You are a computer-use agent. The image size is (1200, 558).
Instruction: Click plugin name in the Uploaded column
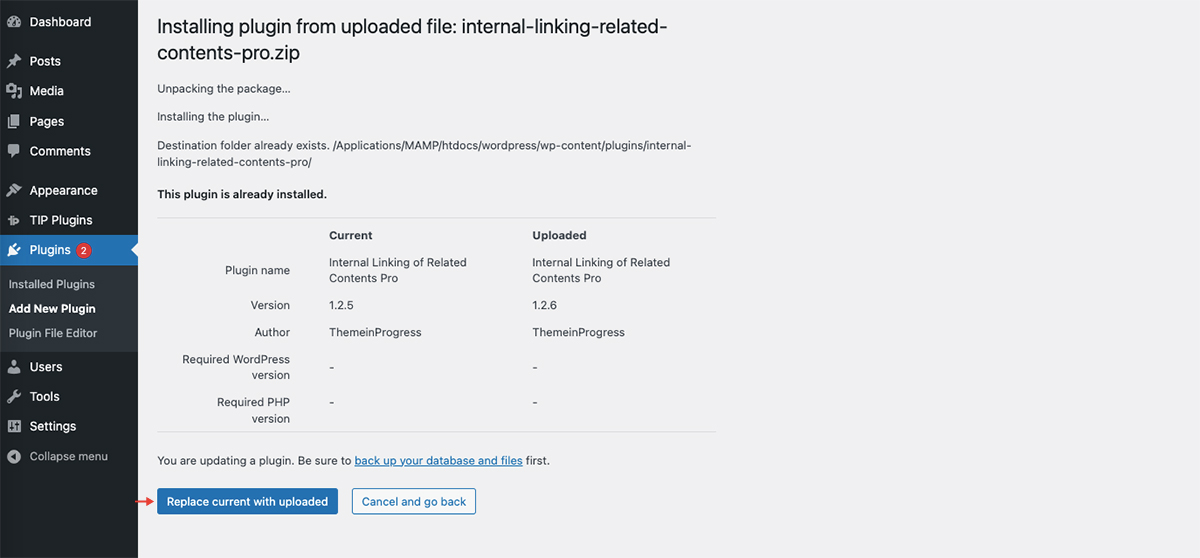[x=601, y=270]
